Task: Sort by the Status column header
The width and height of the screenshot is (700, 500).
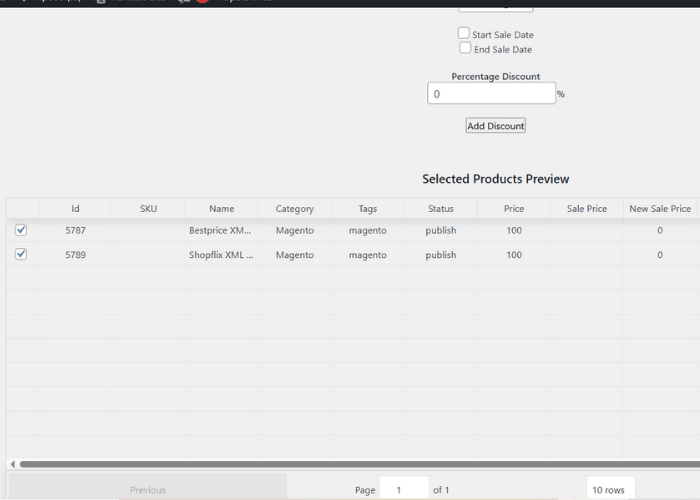Action: 441,209
